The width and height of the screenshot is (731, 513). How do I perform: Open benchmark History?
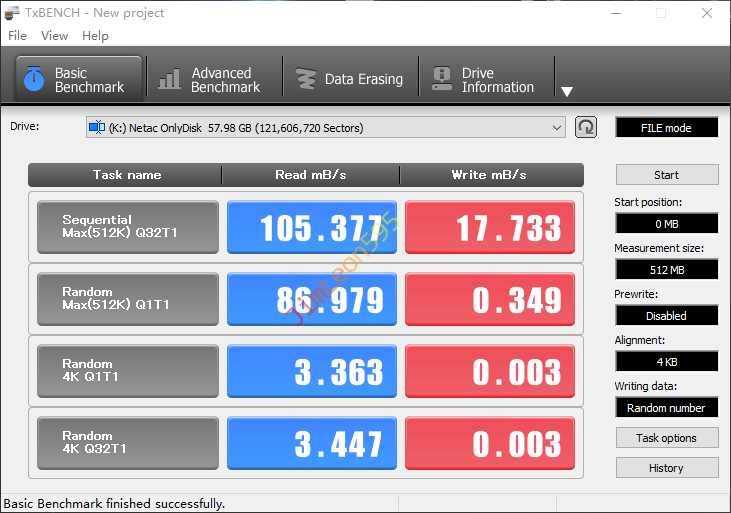(x=666, y=468)
